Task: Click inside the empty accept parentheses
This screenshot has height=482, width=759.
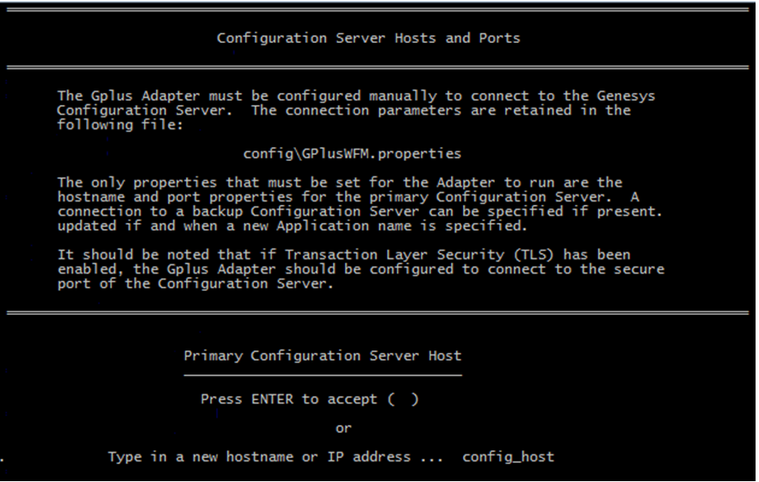Action: [403, 399]
